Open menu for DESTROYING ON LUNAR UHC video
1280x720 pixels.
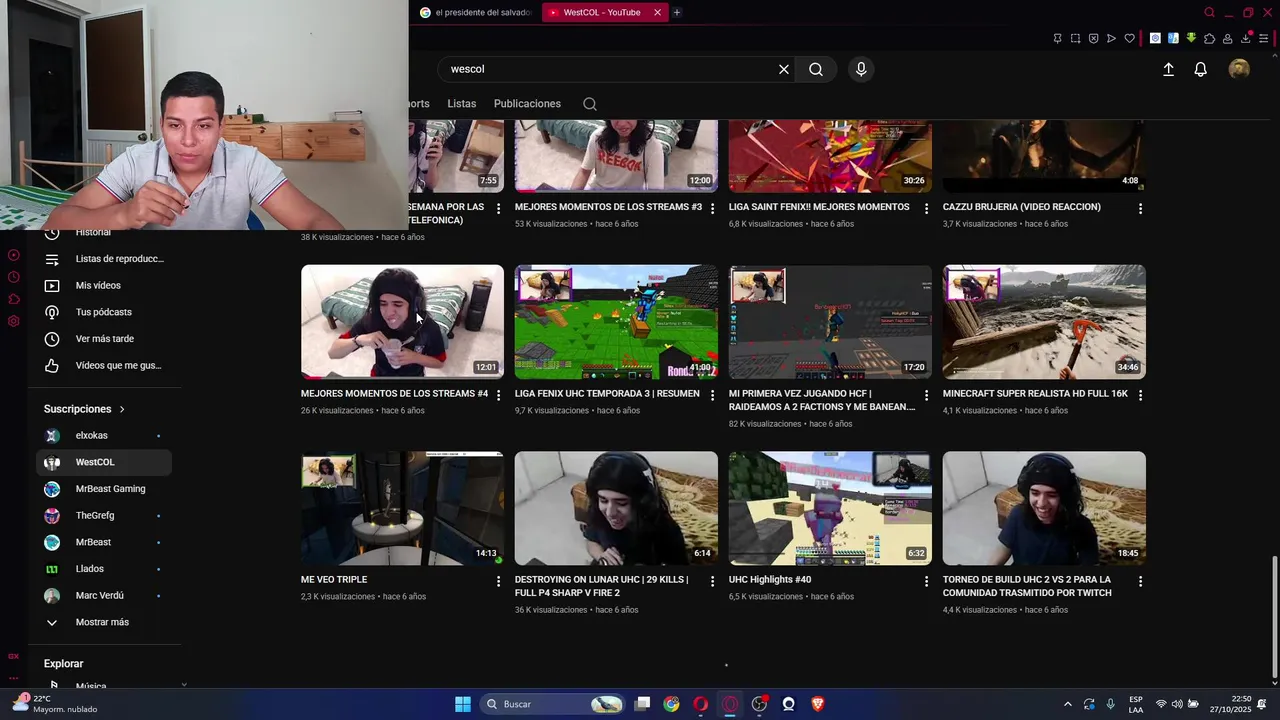pyautogui.click(x=712, y=581)
